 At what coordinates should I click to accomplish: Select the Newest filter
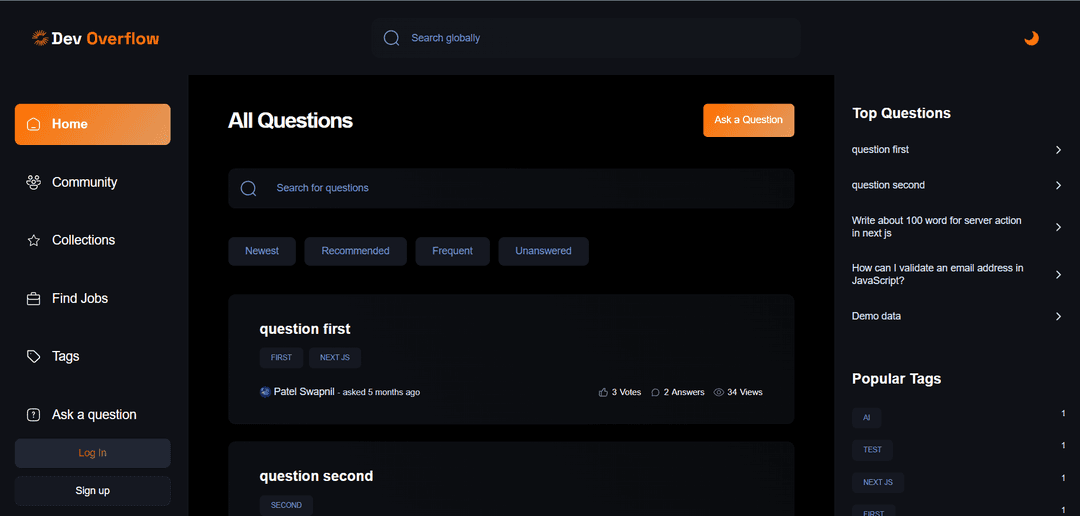point(262,251)
